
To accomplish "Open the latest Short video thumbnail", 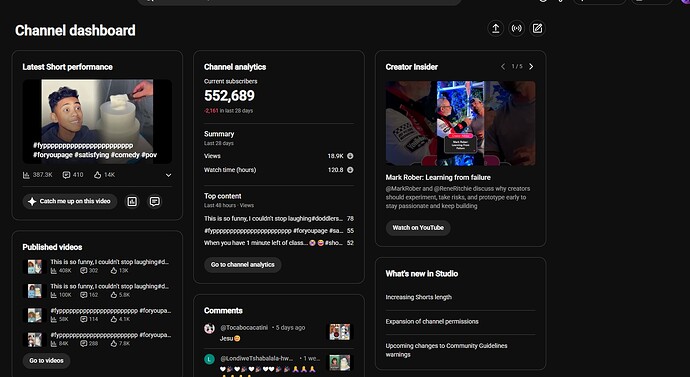I will (x=97, y=121).
